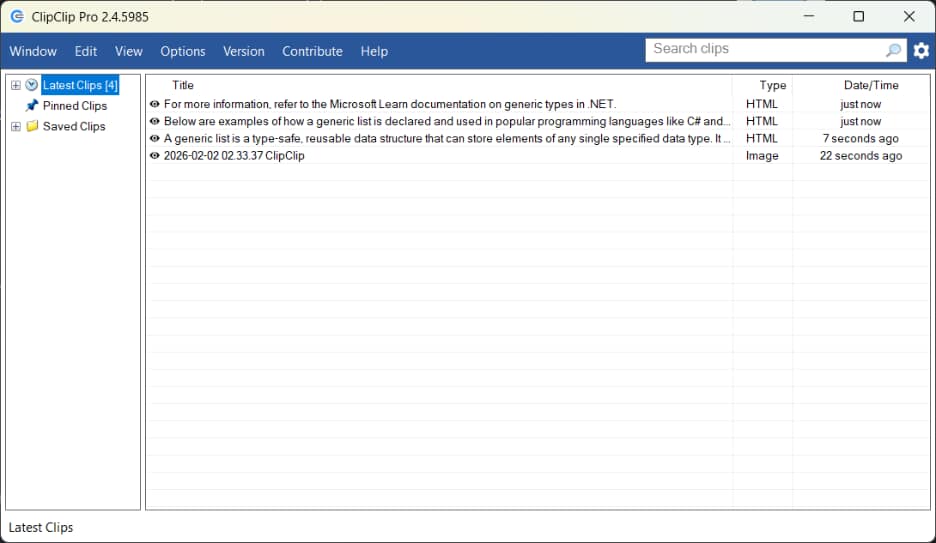Click the pushpin icon for Pinned Clips
Screen dimensions: 936x543
tap(32, 106)
